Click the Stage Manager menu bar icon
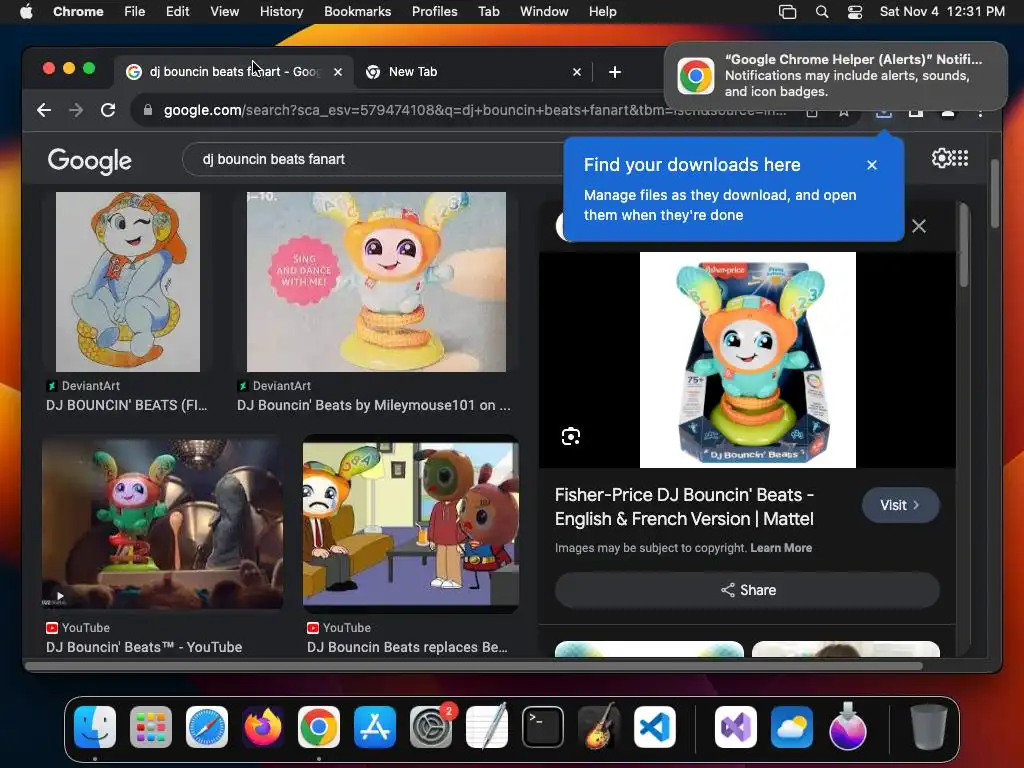This screenshot has width=1024, height=768. coord(788,12)
